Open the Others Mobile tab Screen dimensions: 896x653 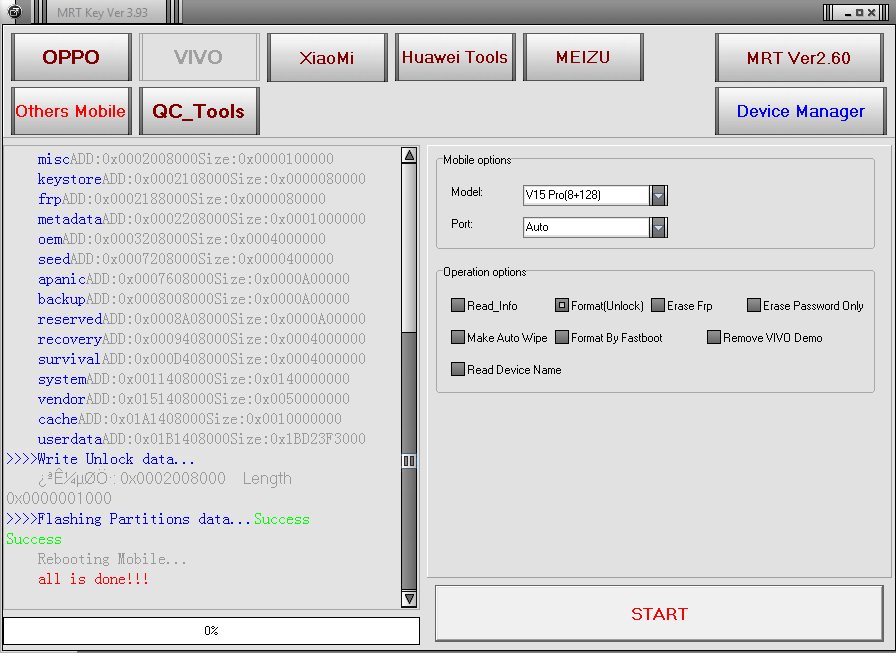pyautogui.click(x=71, y=111)
